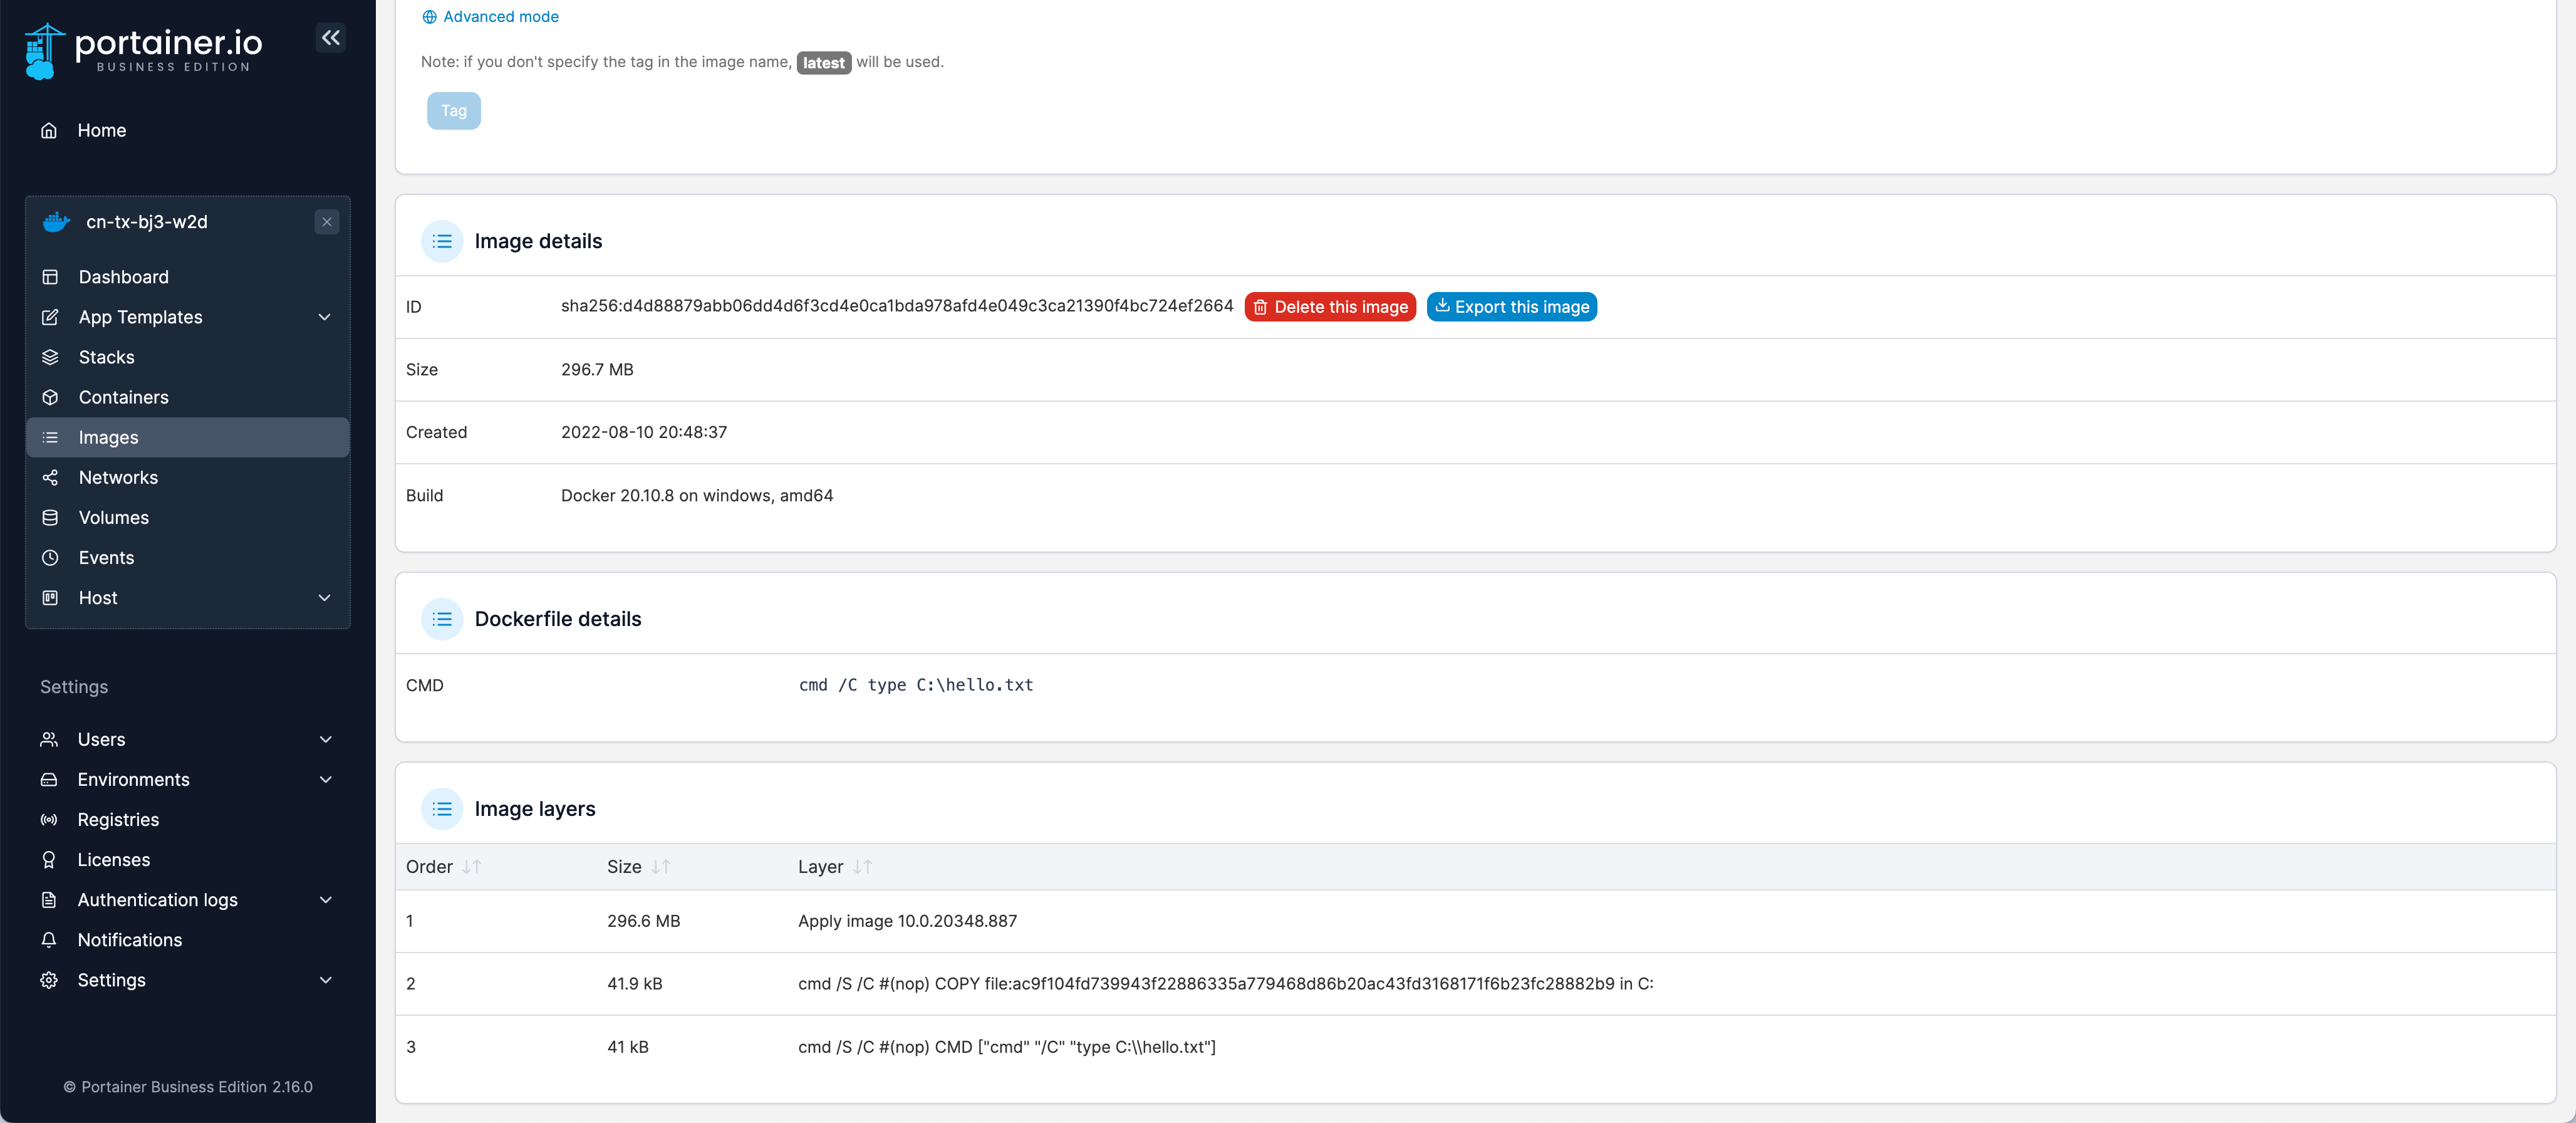The height and width of the screenshot is (1123, 2576).
Task: Collapse the sidebar with double-chevron icon
Action: pos(331,38)
